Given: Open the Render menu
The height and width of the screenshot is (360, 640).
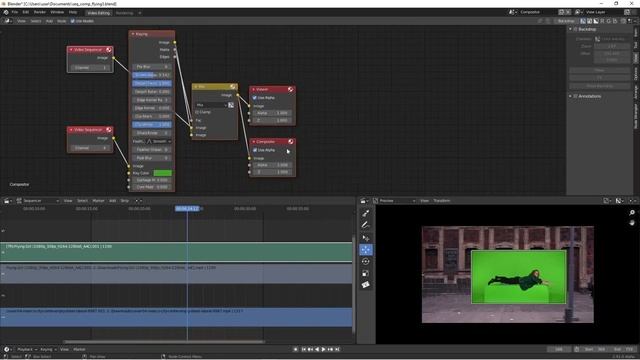Looking at the screenshot, I should (40, 12).
